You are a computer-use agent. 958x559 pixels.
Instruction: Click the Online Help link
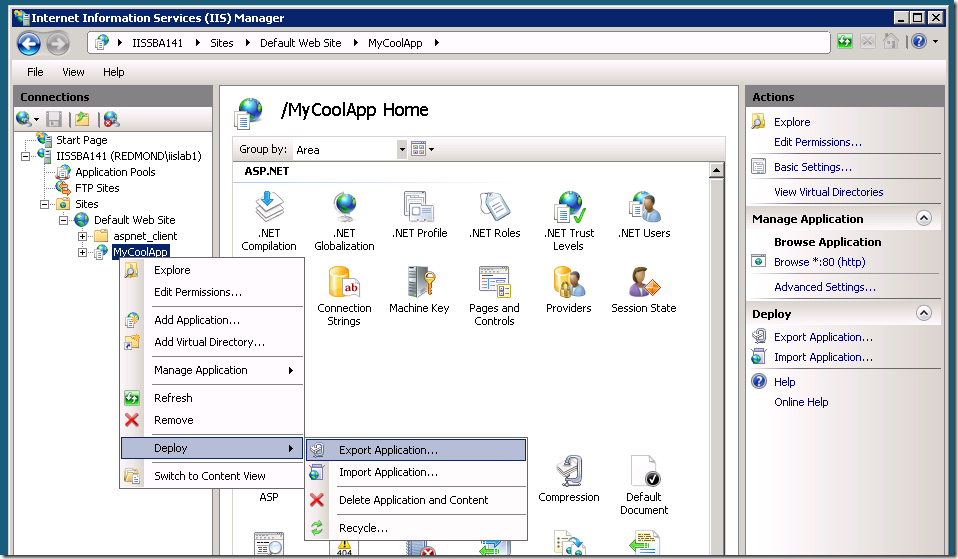[801, 402]
